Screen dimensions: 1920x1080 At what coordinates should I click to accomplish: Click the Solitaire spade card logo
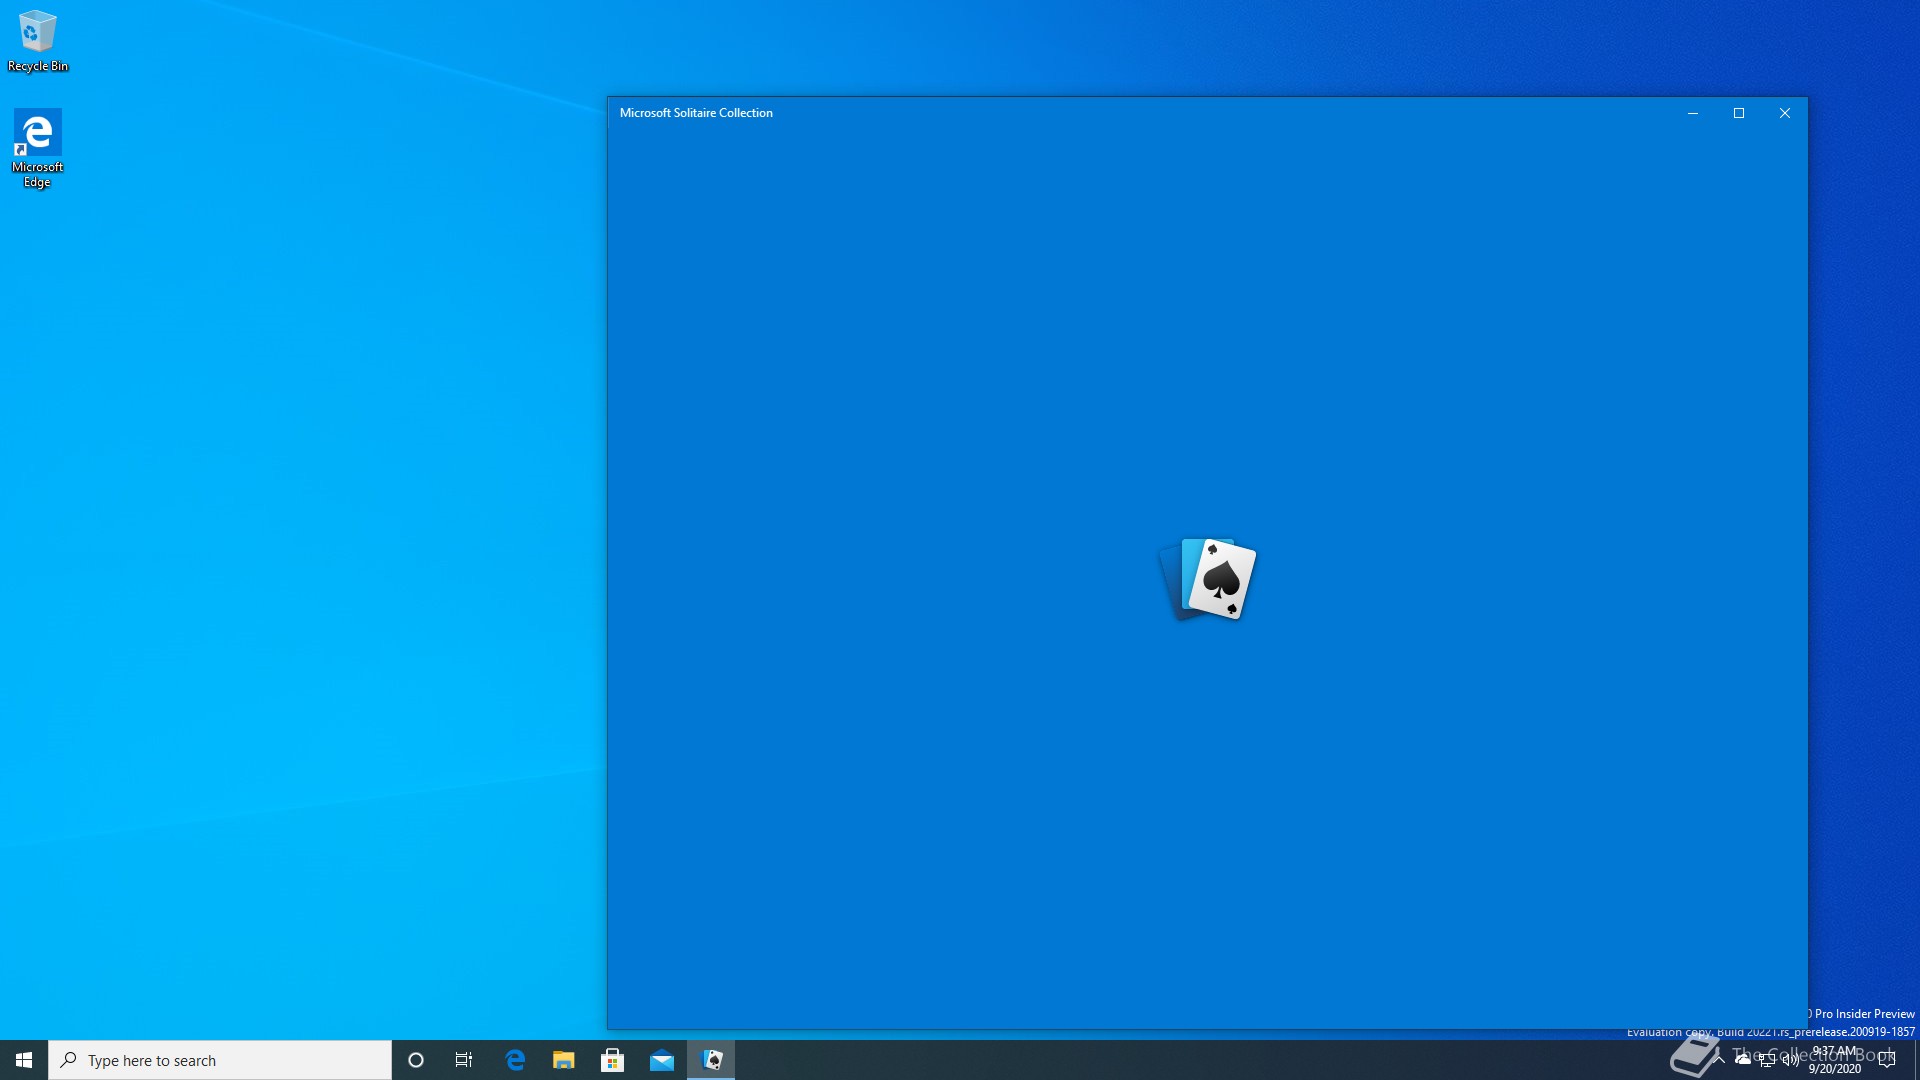(1208, 579)
